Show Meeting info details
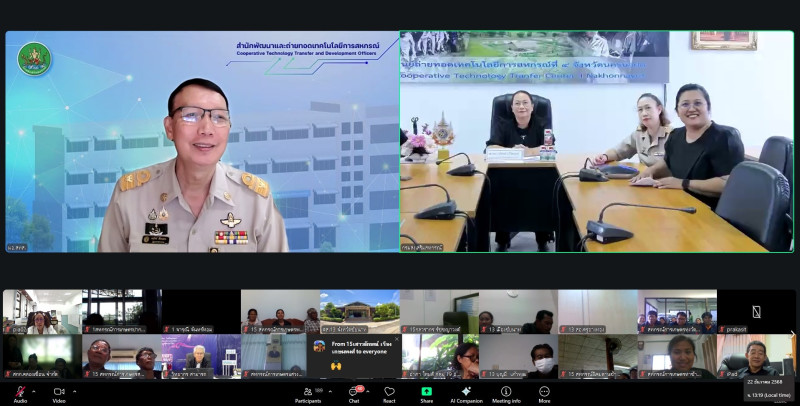 tap(506, 392)
